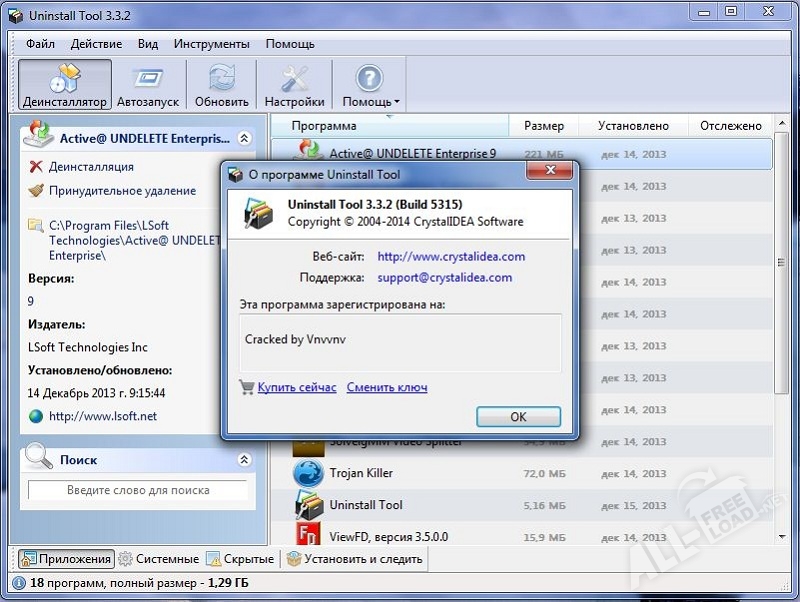Open Настройки tools icon

point(294,79)
